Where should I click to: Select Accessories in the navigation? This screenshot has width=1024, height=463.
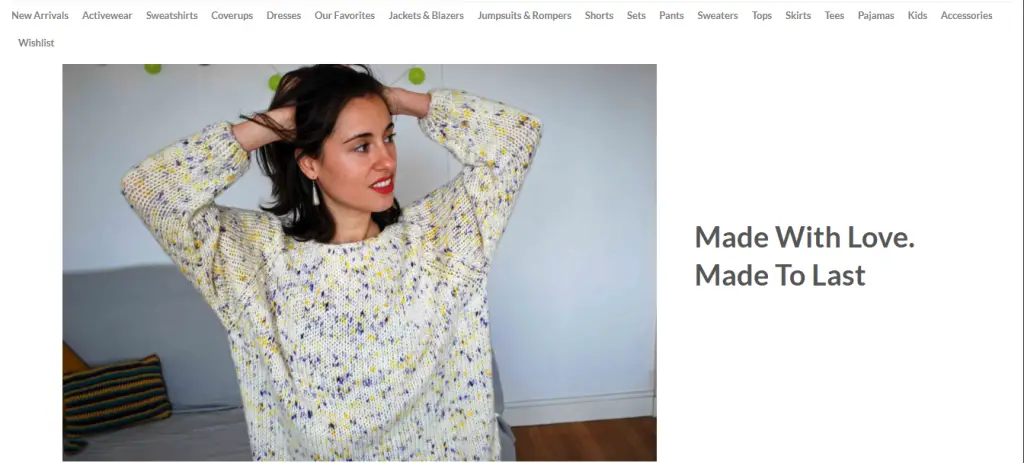click(x=967, y=16)
